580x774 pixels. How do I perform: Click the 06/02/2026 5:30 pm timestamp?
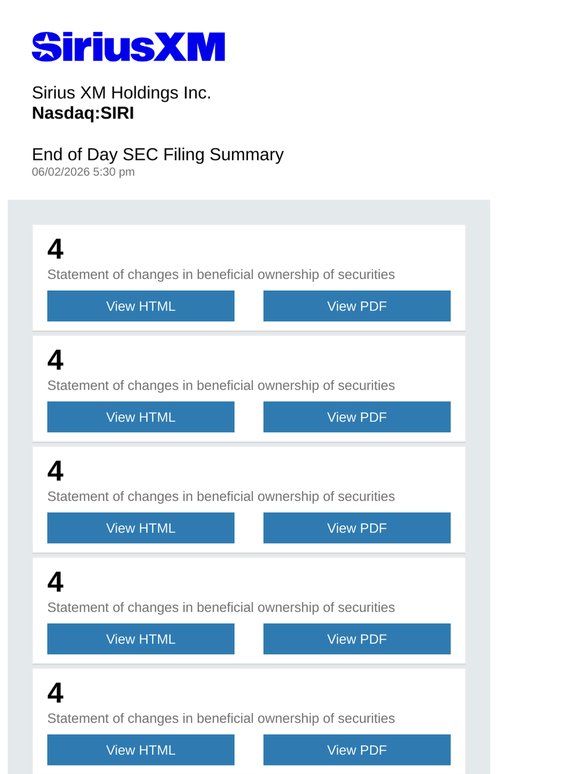[x=83, y=172]
